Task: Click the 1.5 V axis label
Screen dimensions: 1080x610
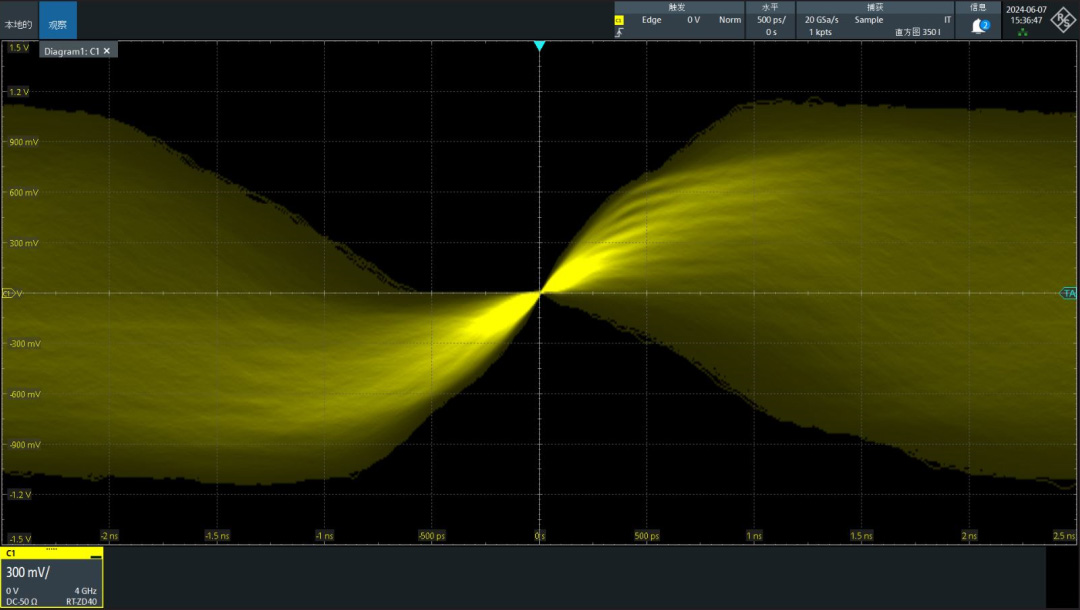Action: pyautogui.click(x=19, y=48)
